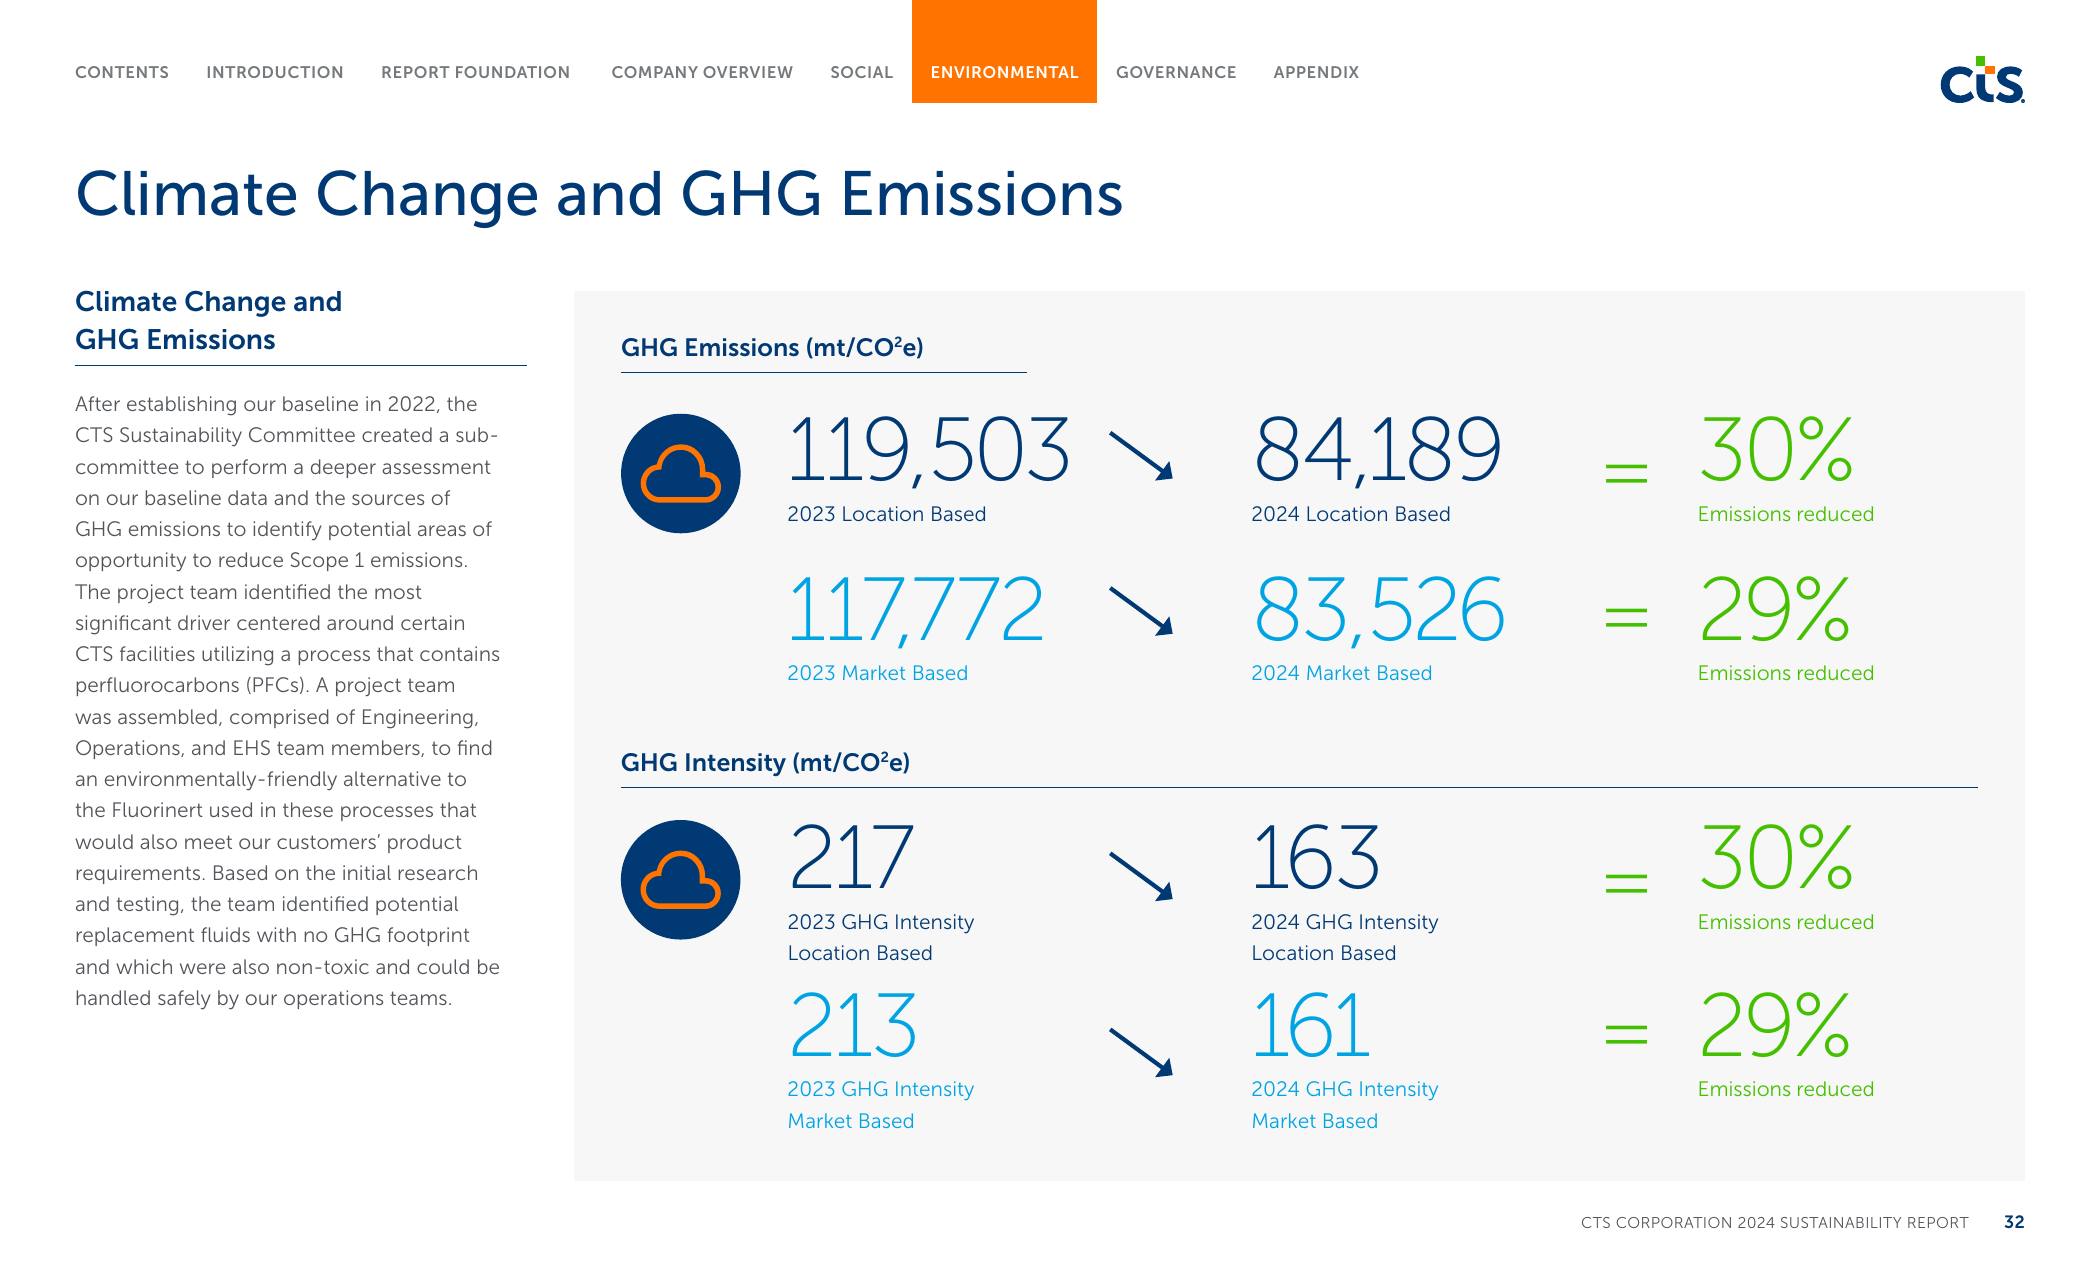
Task: Select the 119,503 value
Action: point(929,450)
